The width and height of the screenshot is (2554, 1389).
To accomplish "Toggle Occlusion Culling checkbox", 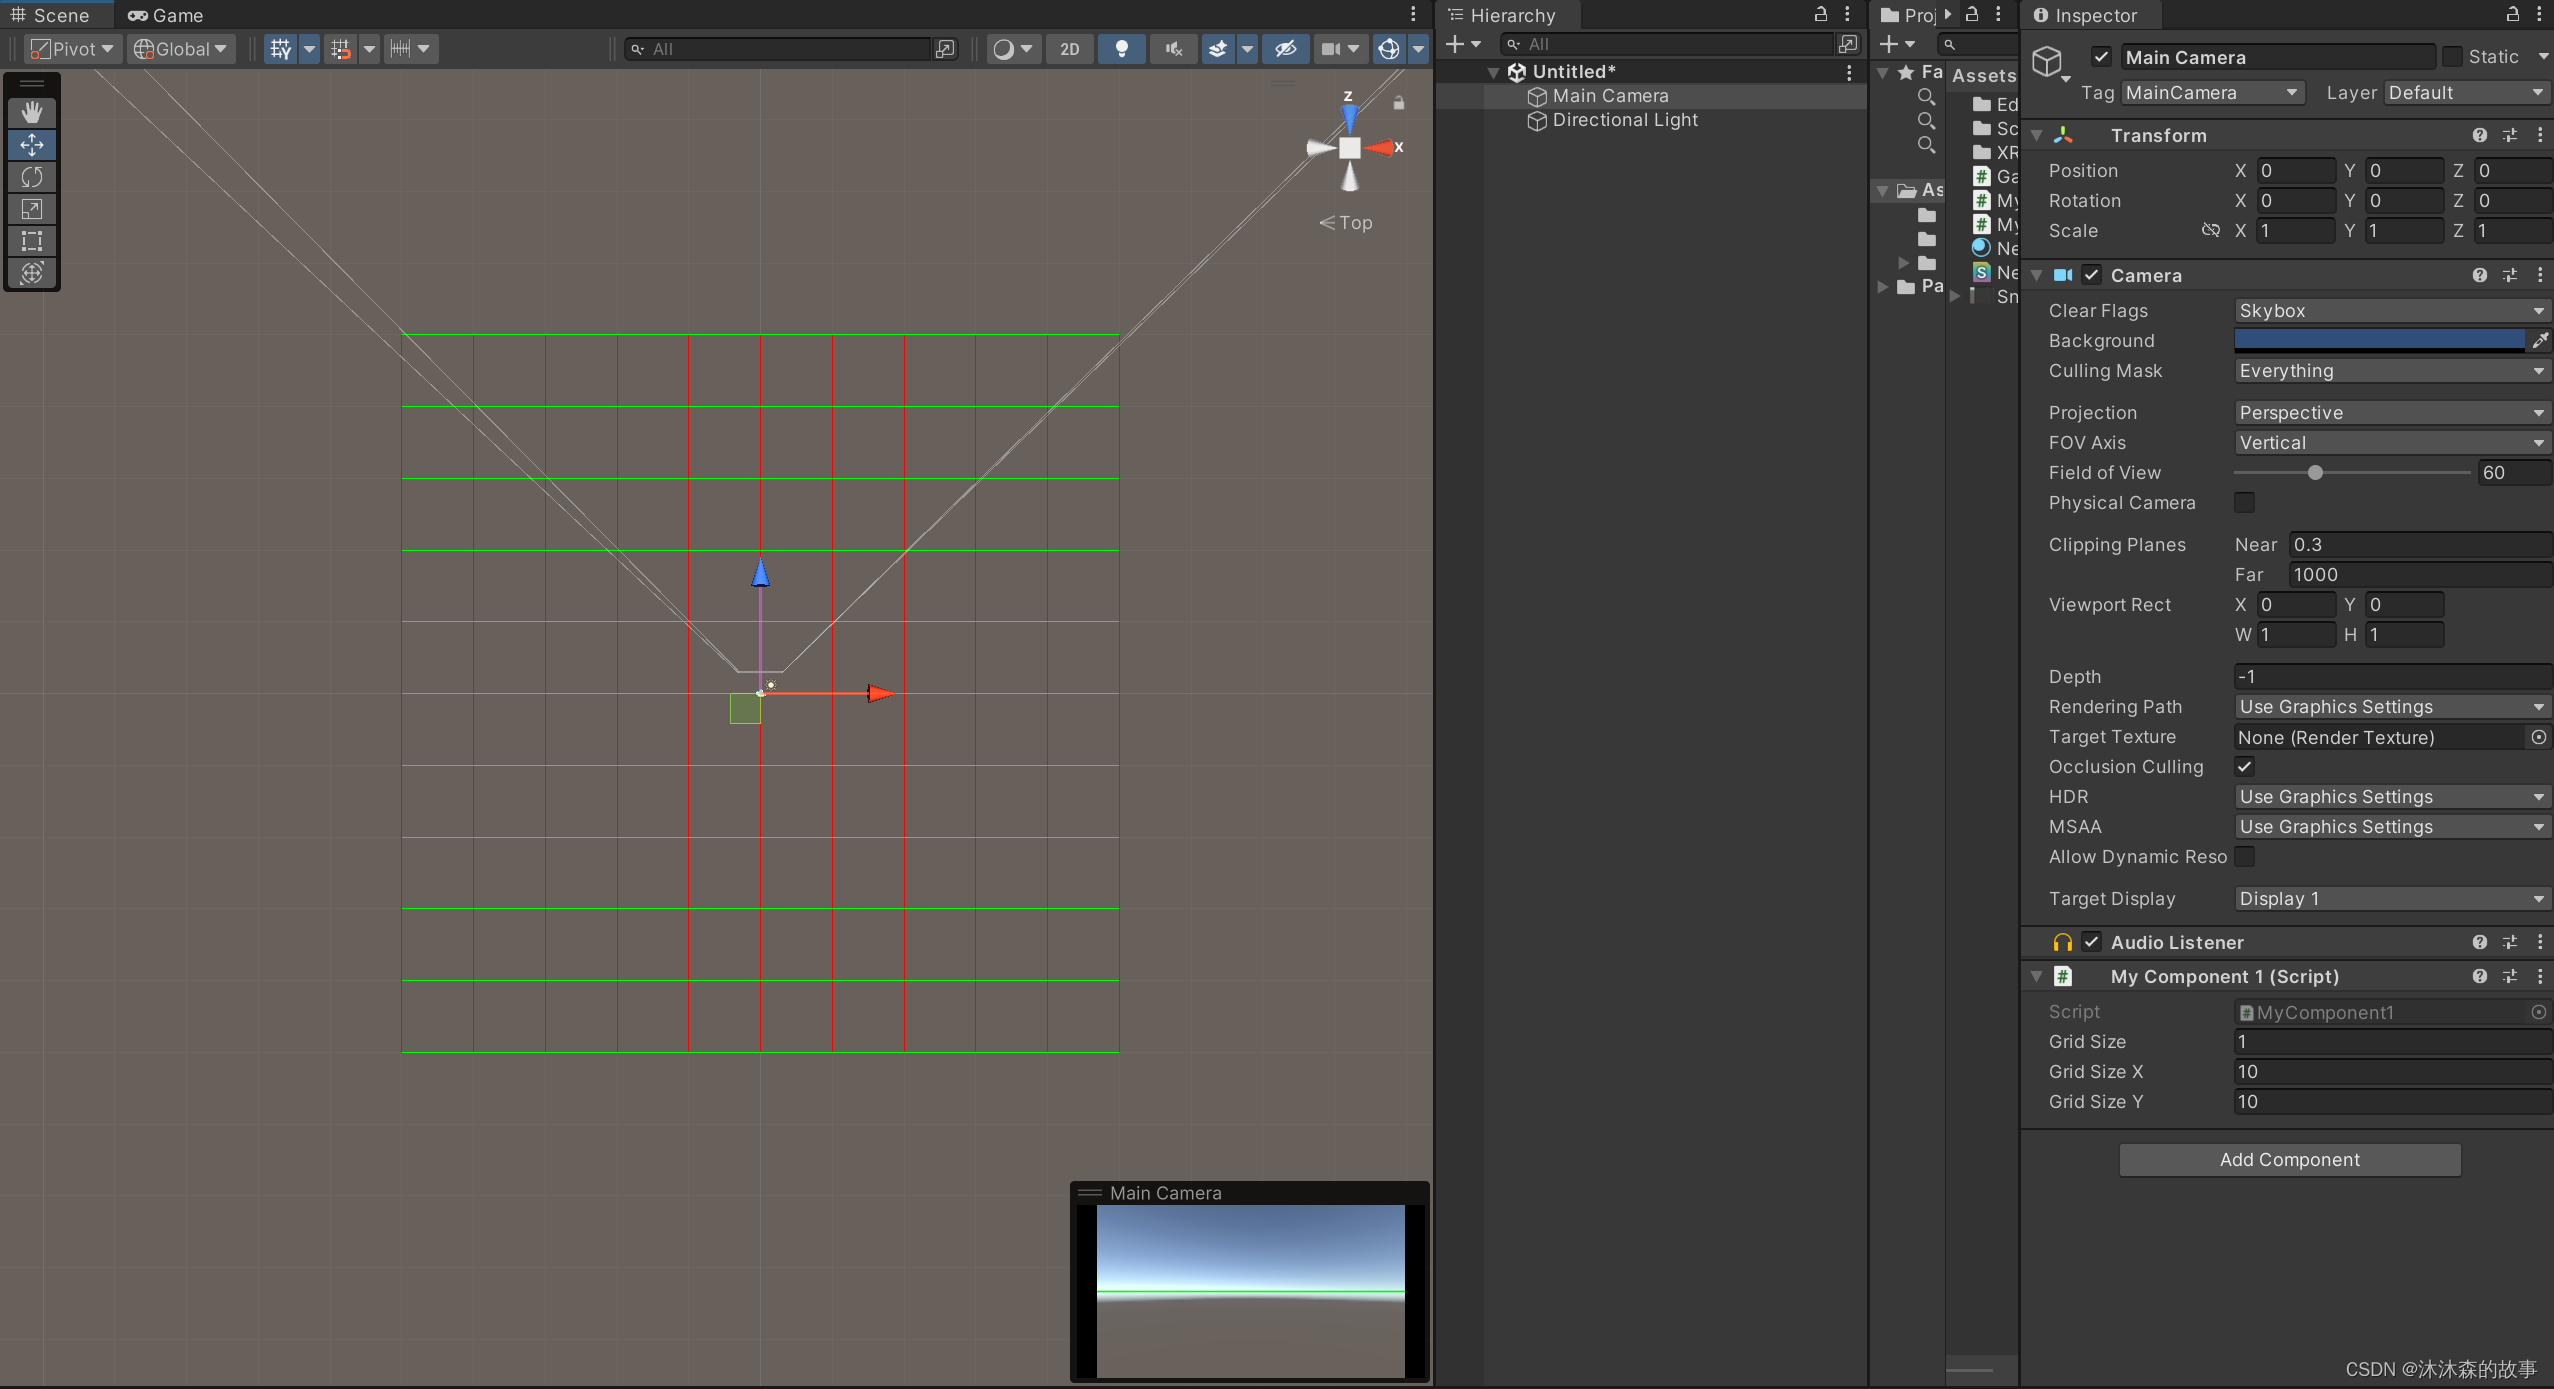I will coord(2243,766).
